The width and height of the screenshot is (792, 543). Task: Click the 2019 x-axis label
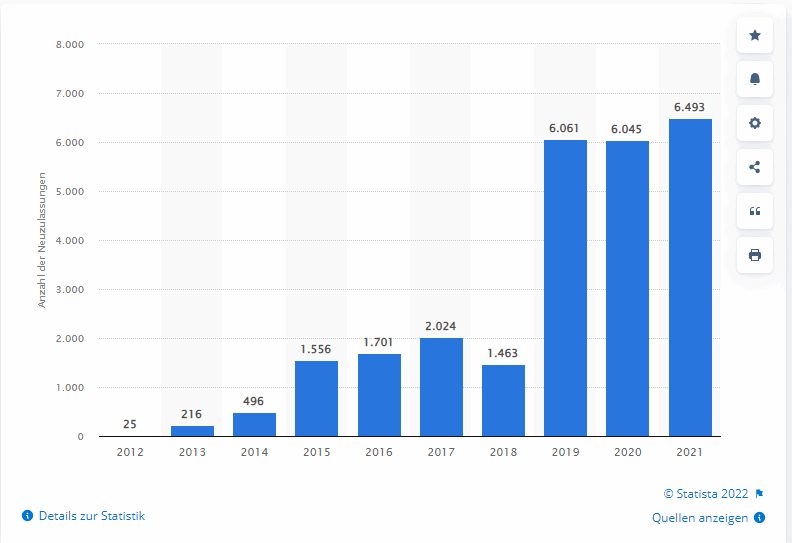coord(565,452)
